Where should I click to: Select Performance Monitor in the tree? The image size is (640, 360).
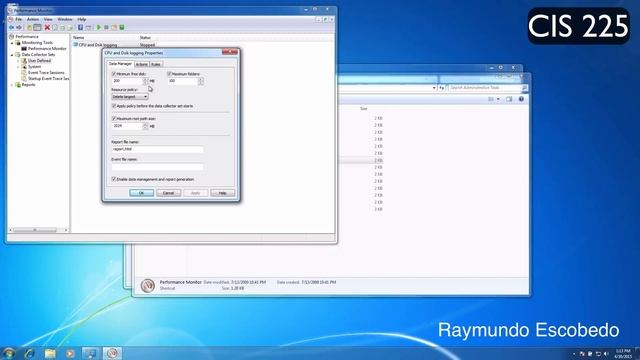click(x=47, y=49)
